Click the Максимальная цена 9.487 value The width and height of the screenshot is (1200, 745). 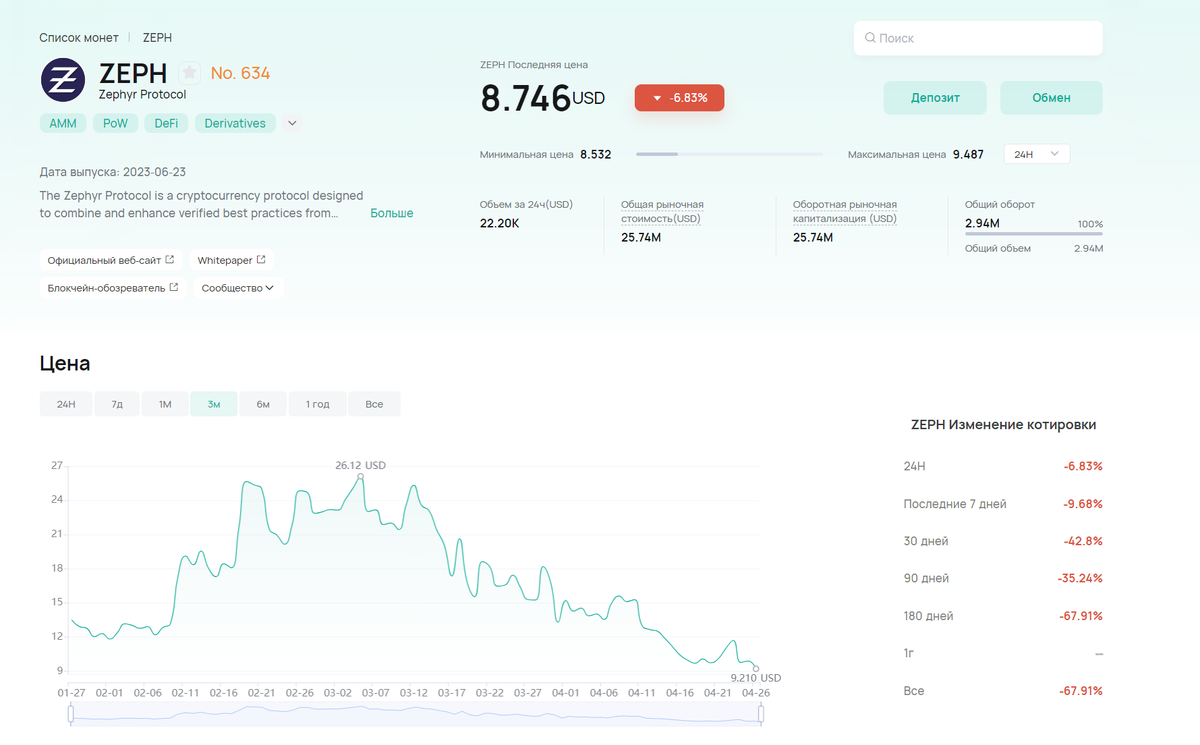click(968, 155)
